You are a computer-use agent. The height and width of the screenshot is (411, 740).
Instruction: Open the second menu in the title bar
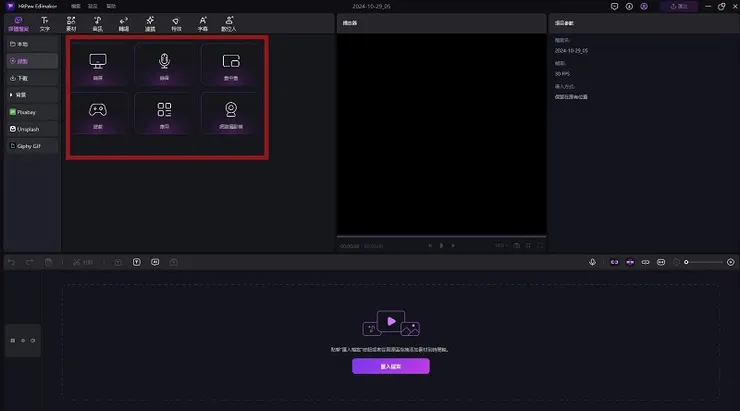(x=93, y=6)
